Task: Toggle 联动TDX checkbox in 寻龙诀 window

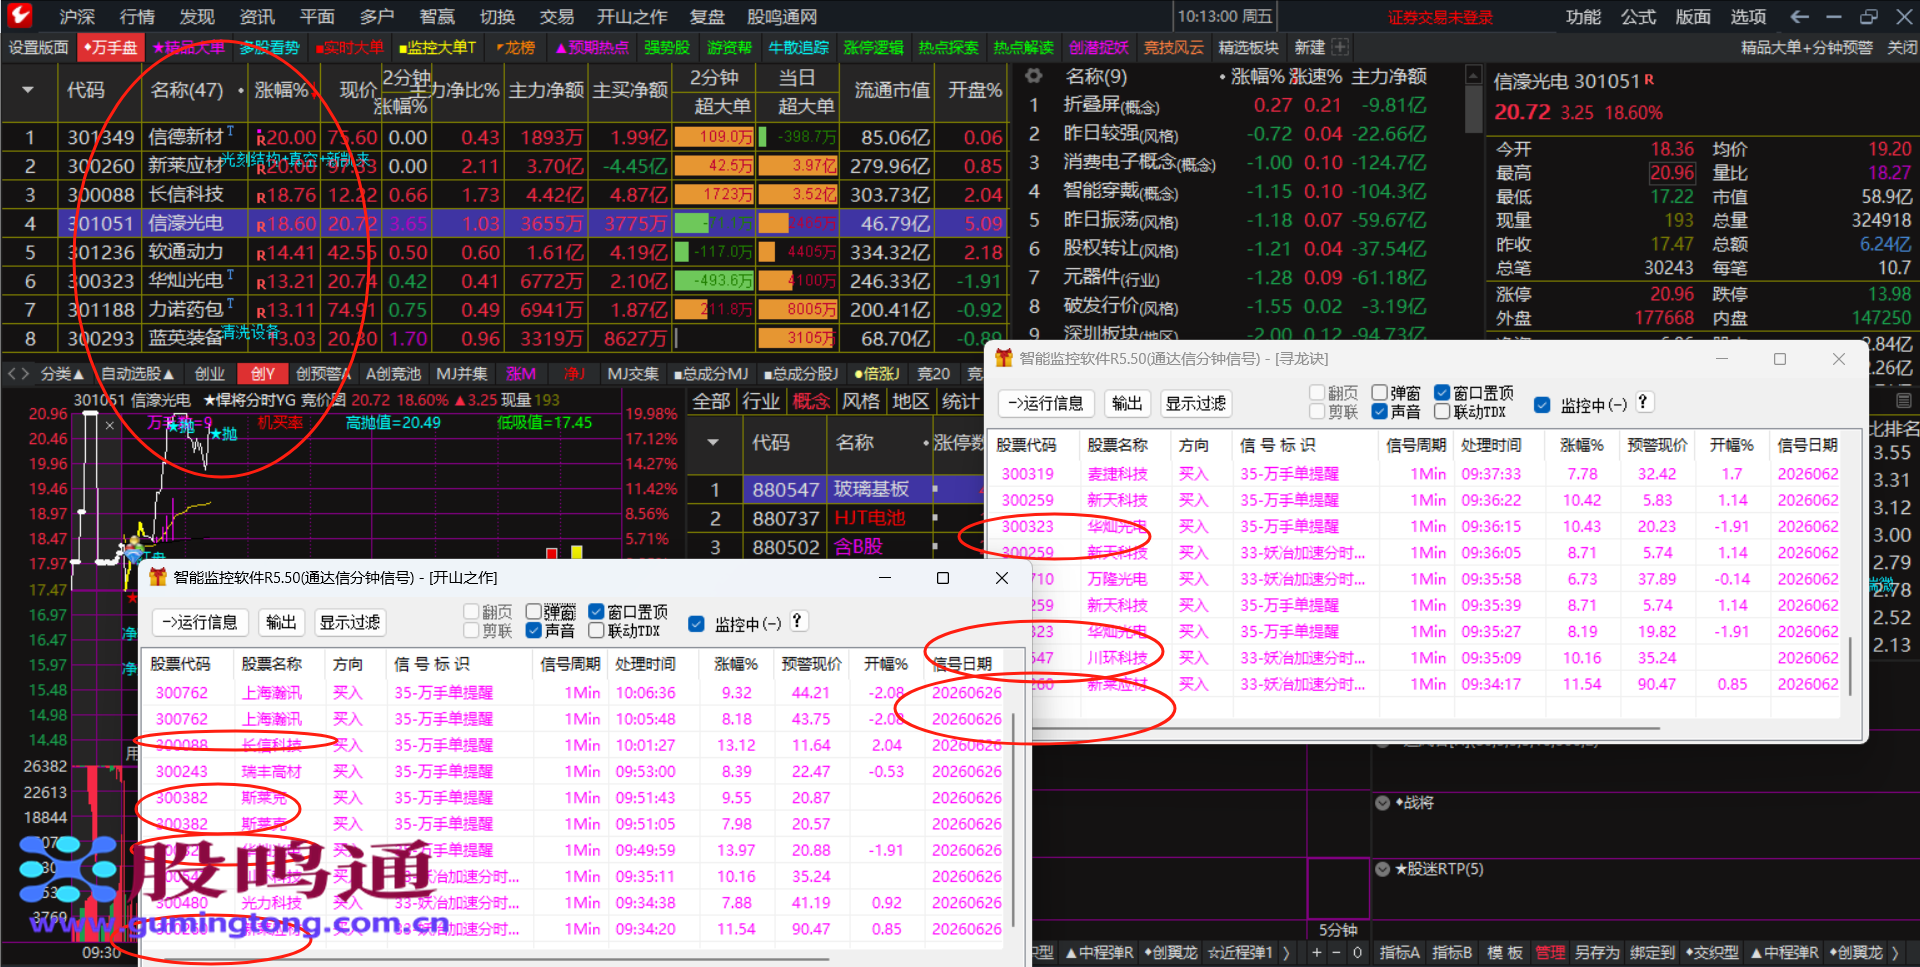Action: 1442,411
